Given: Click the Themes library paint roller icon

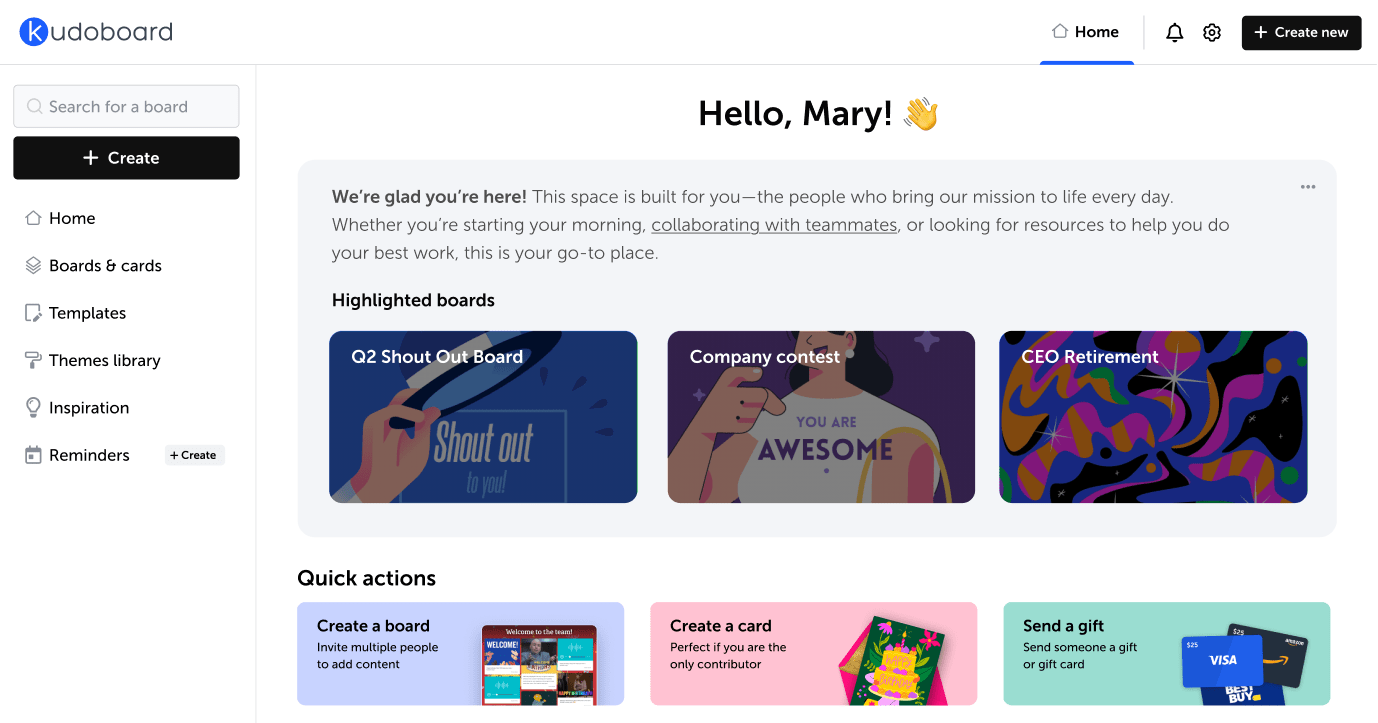Looking at the screenshot, I should coord(33,360).
